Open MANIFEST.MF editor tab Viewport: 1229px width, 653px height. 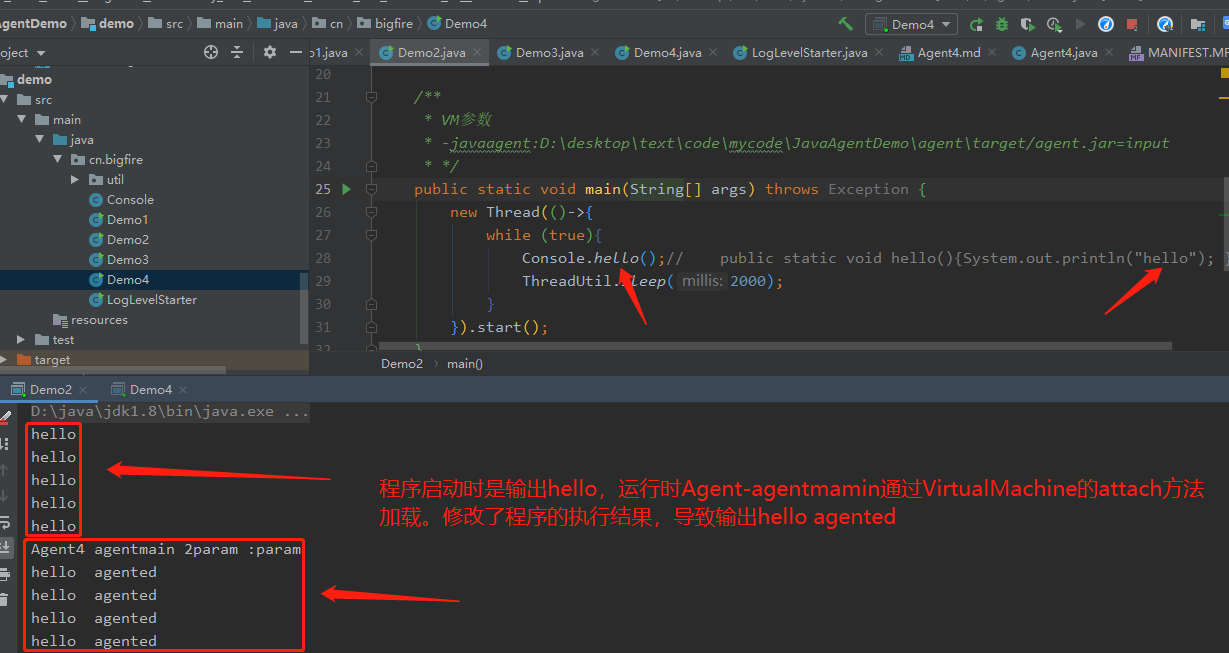tap(1178, 52)
